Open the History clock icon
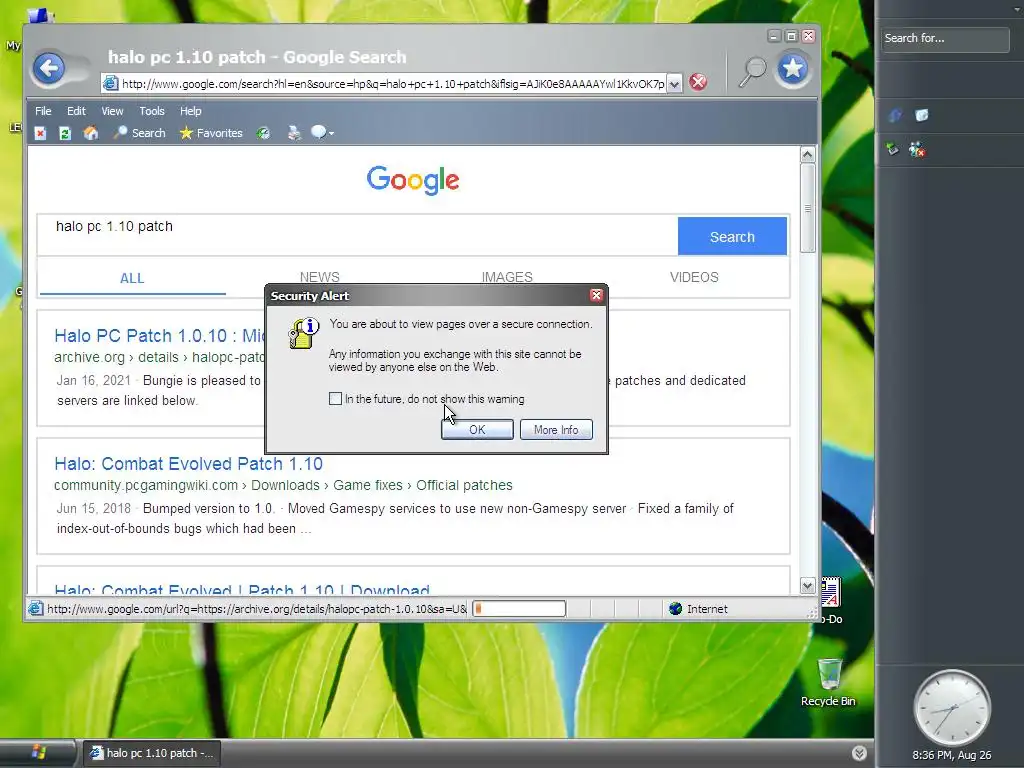 (x=263, y=133)
